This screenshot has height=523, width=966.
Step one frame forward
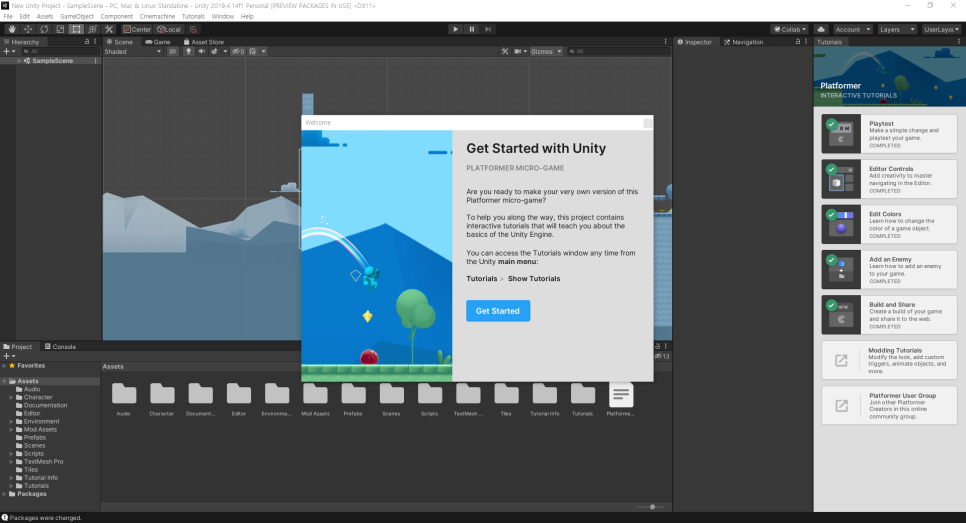(x=488, y=29)
